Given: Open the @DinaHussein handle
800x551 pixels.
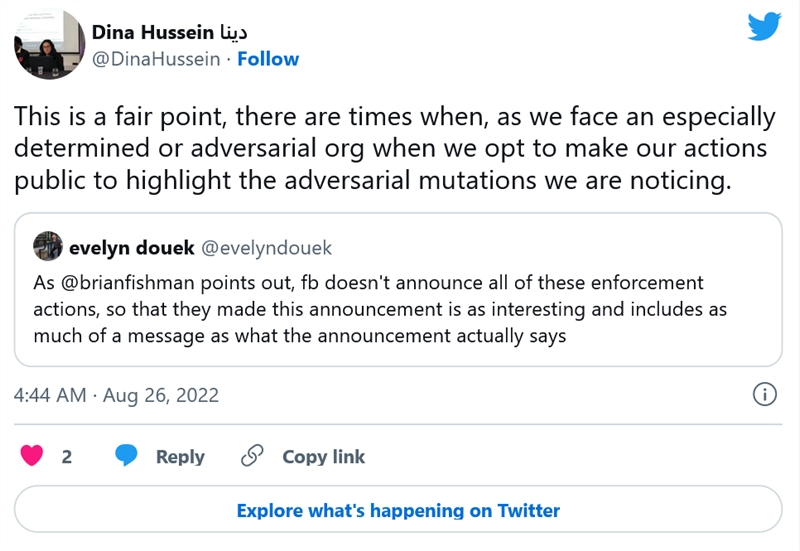Looking at the screenshot, I should click(156, 59).
